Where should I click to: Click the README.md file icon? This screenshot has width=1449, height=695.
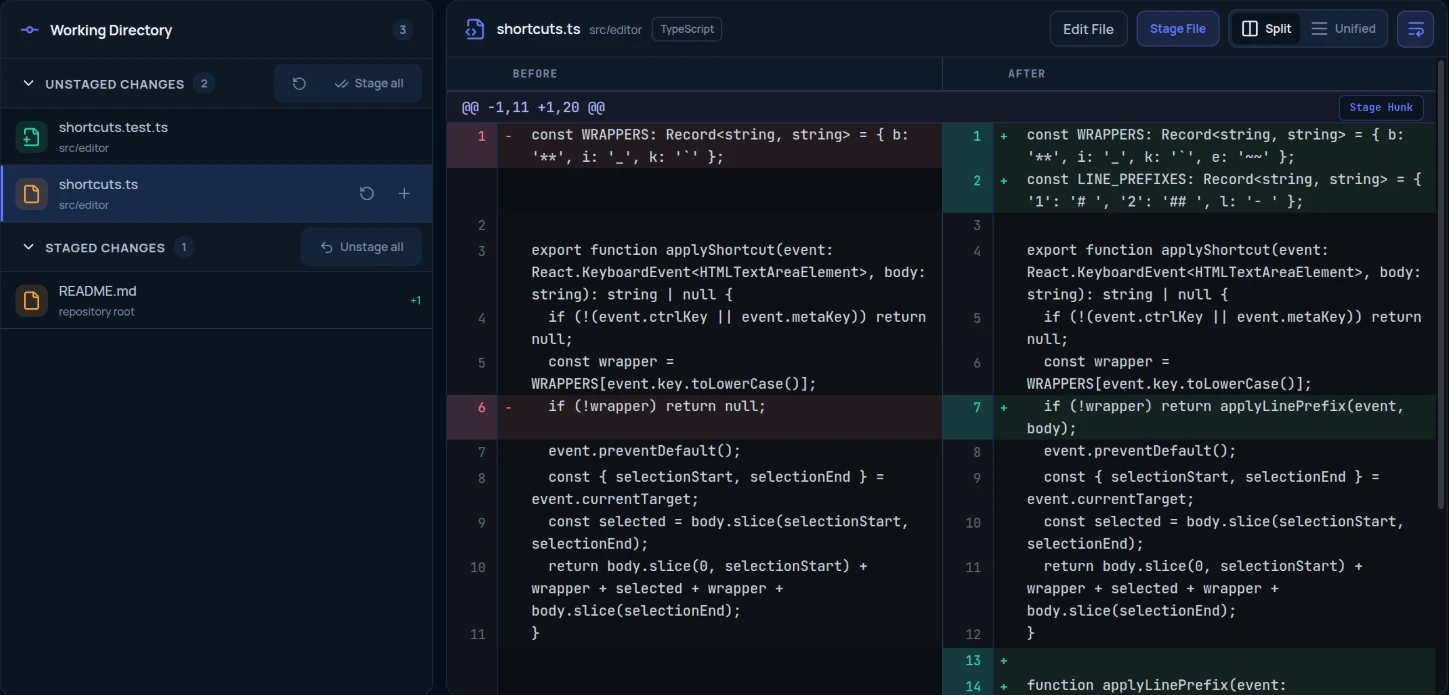click(x=32, y=300)
